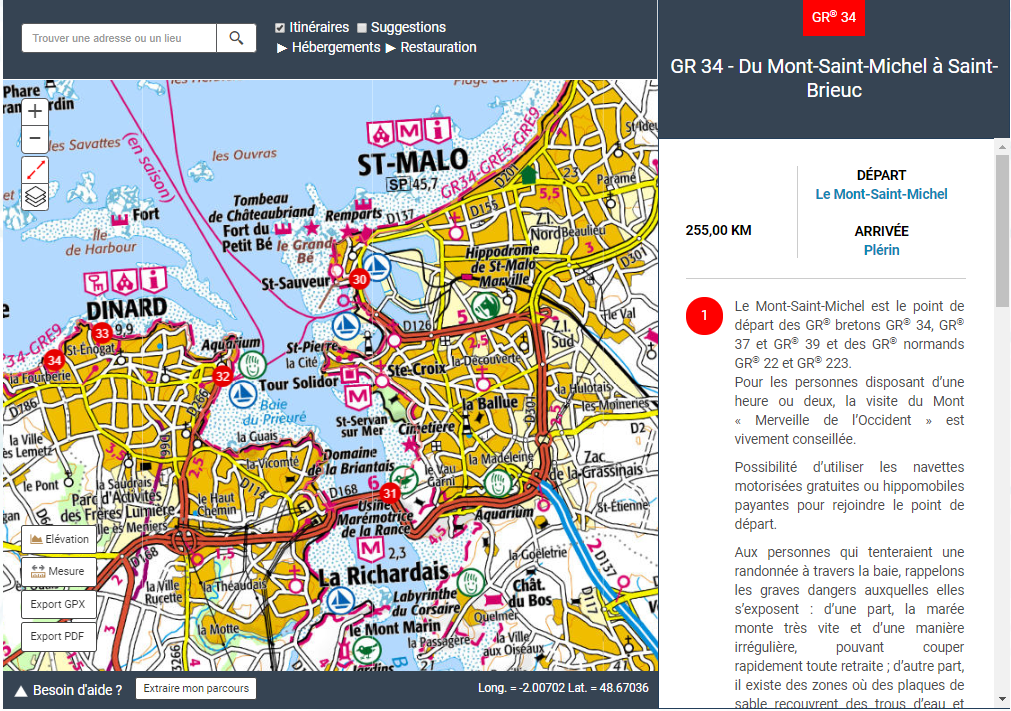Click the search magnifier icon
The width and height of the screenshot is (1011, 711).
(236, 38)
